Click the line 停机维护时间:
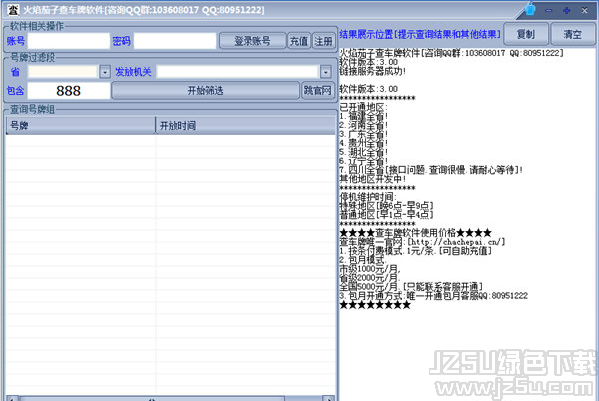599x401 pixels. (368, 197)
